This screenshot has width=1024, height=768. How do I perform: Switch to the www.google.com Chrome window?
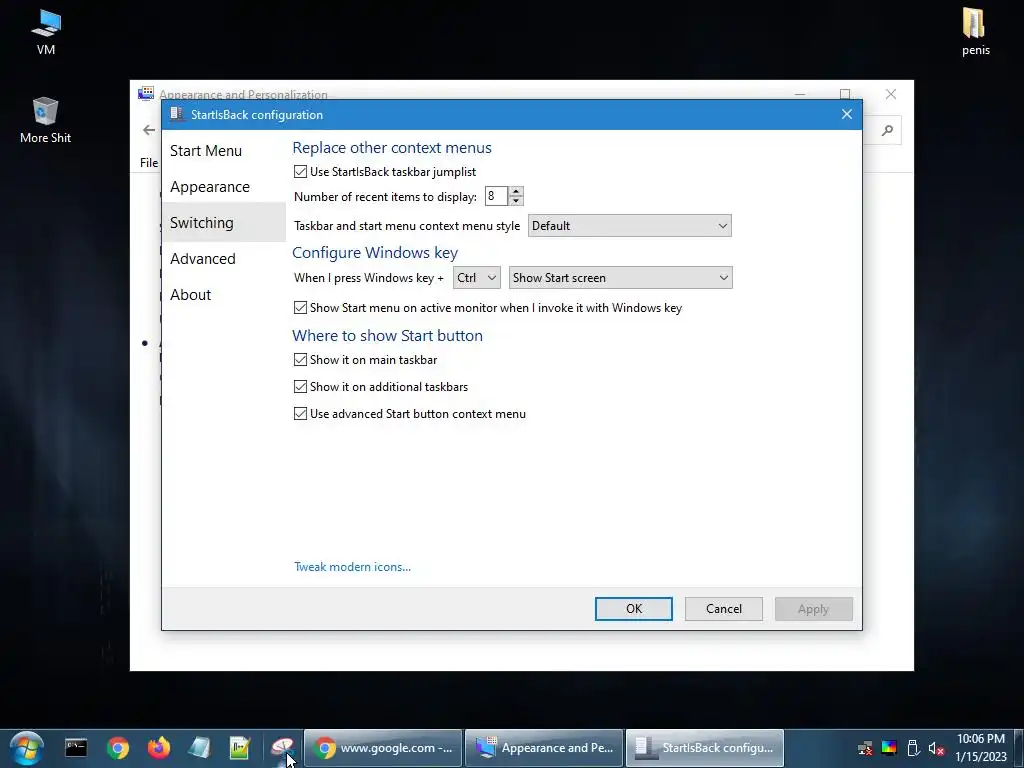(x=383, y=748)
